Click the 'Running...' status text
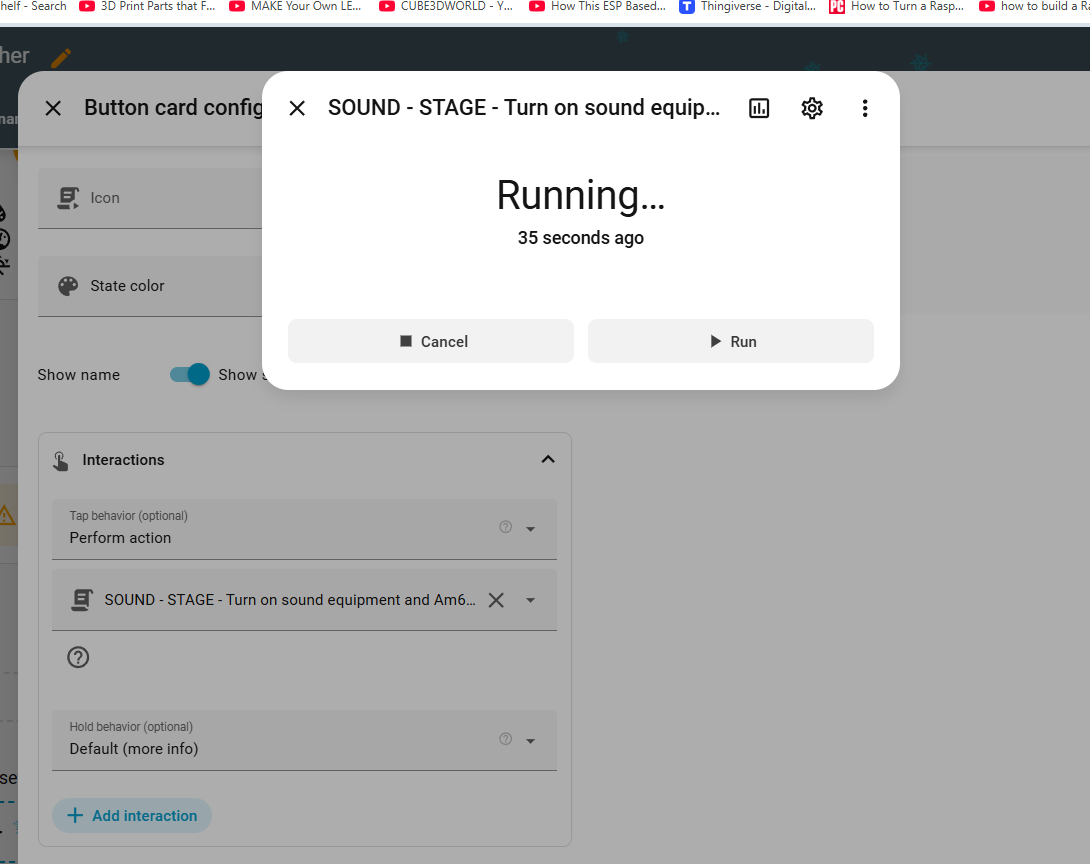The height and width of the screenshot is (864, 1090). (581, 195)
